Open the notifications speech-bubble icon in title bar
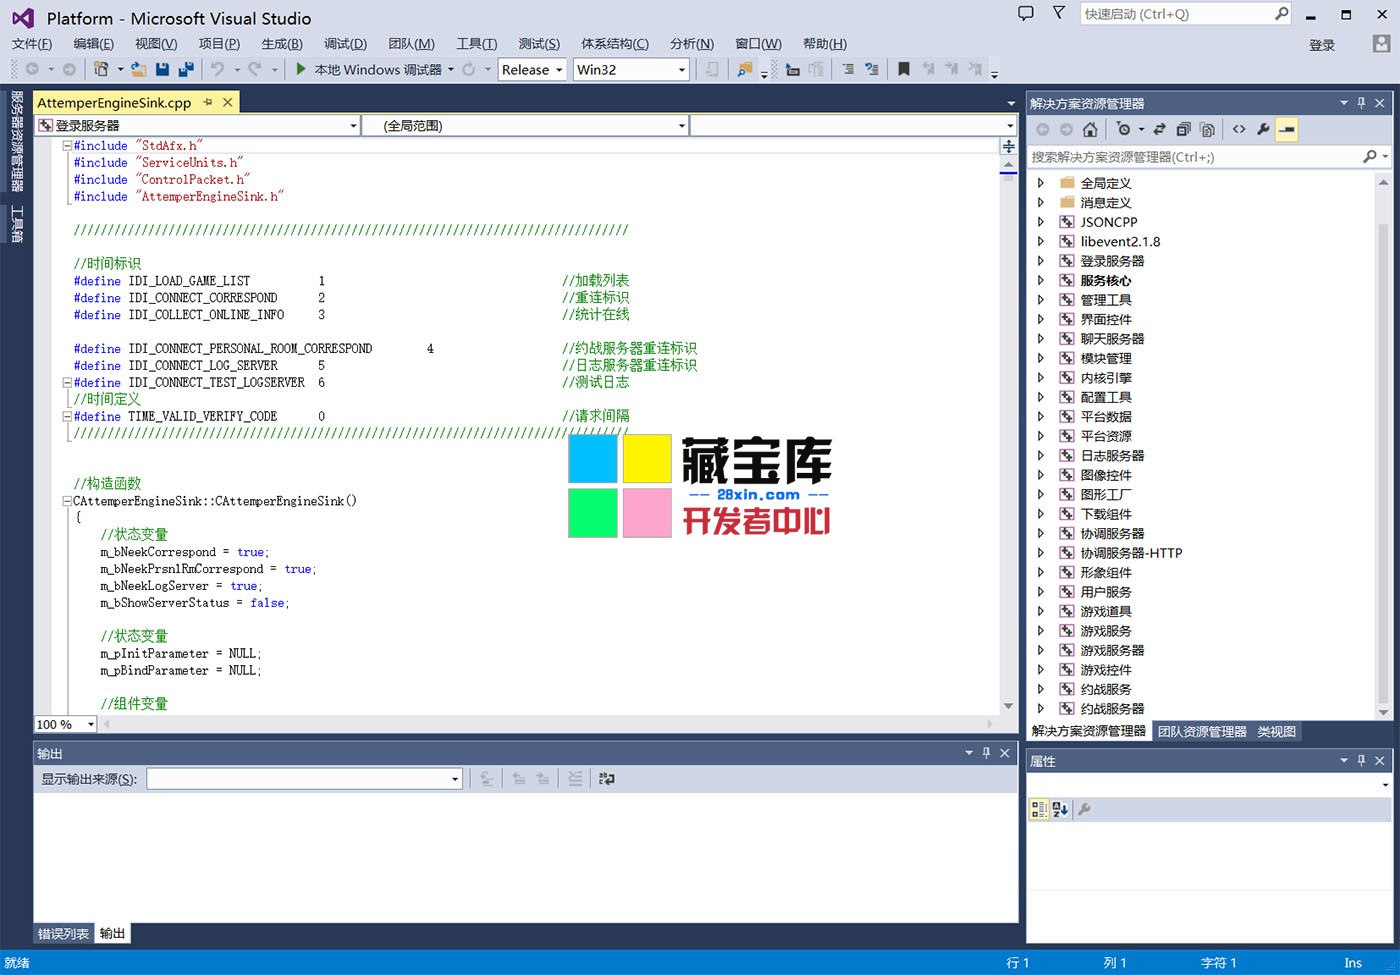1400x975 pixels. click(1025, 13)
